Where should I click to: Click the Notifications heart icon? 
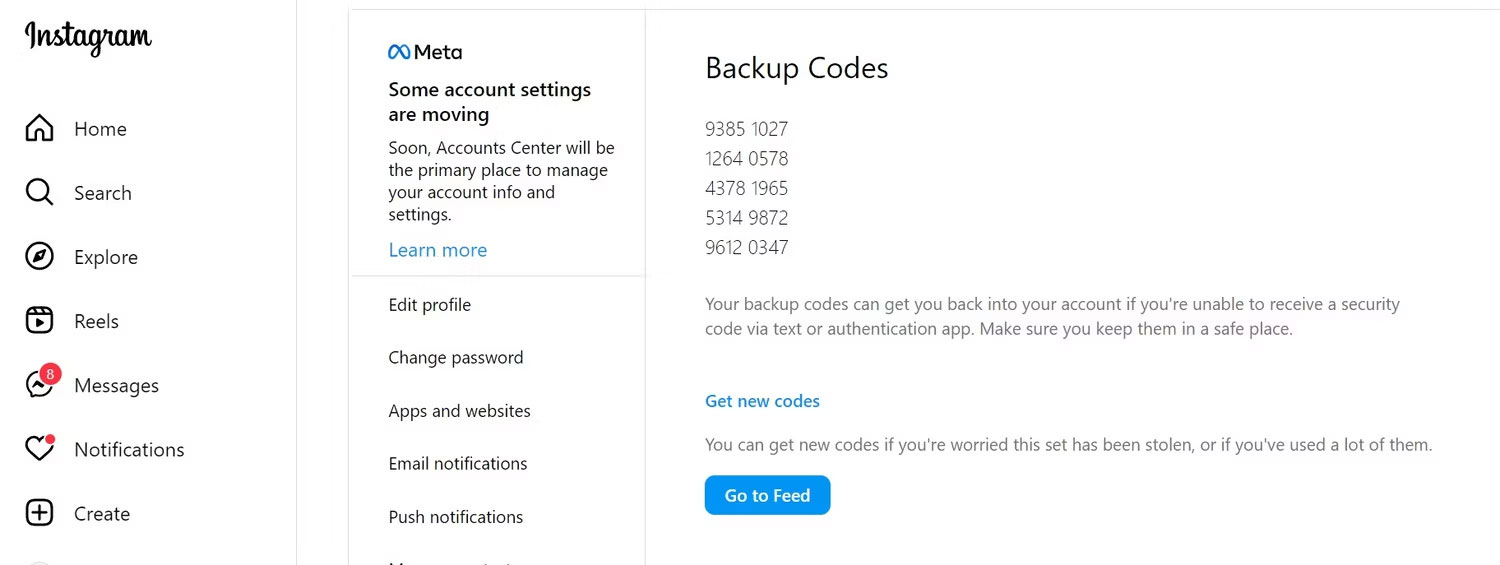(39, 450)
